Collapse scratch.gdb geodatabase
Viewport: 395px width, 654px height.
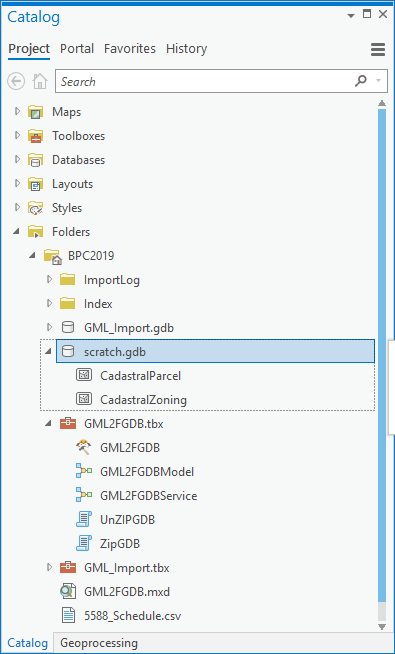pos(48,352)
